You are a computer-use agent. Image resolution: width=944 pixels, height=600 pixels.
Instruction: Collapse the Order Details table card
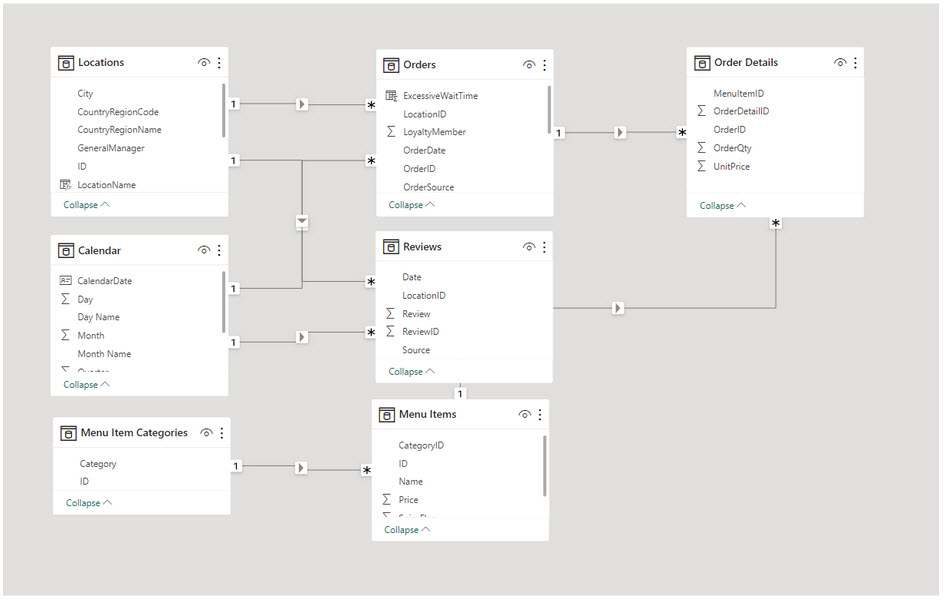[x=722, y=205]
